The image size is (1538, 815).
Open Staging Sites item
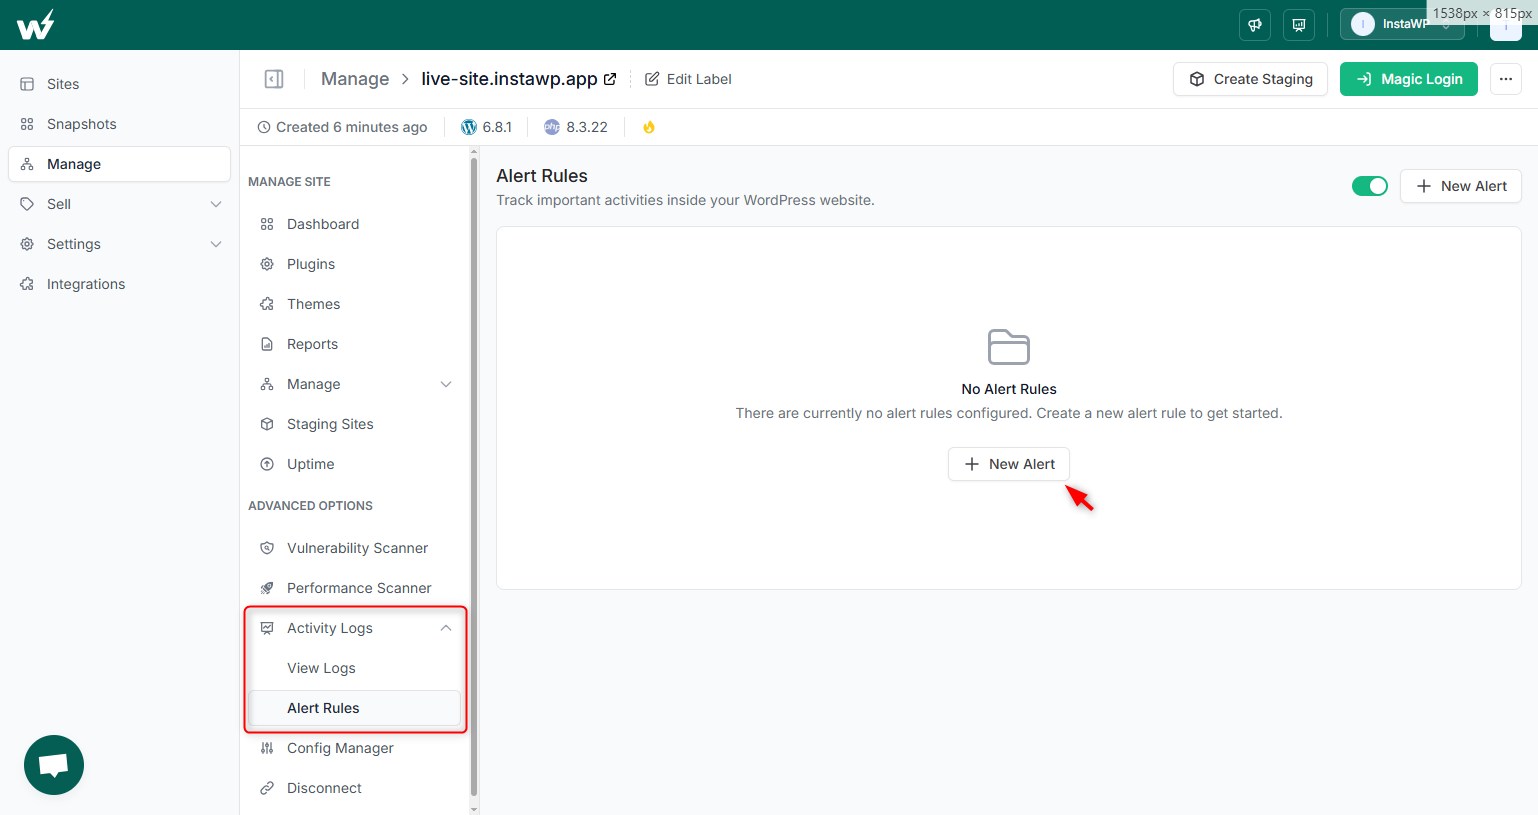[x=354, y=424]
